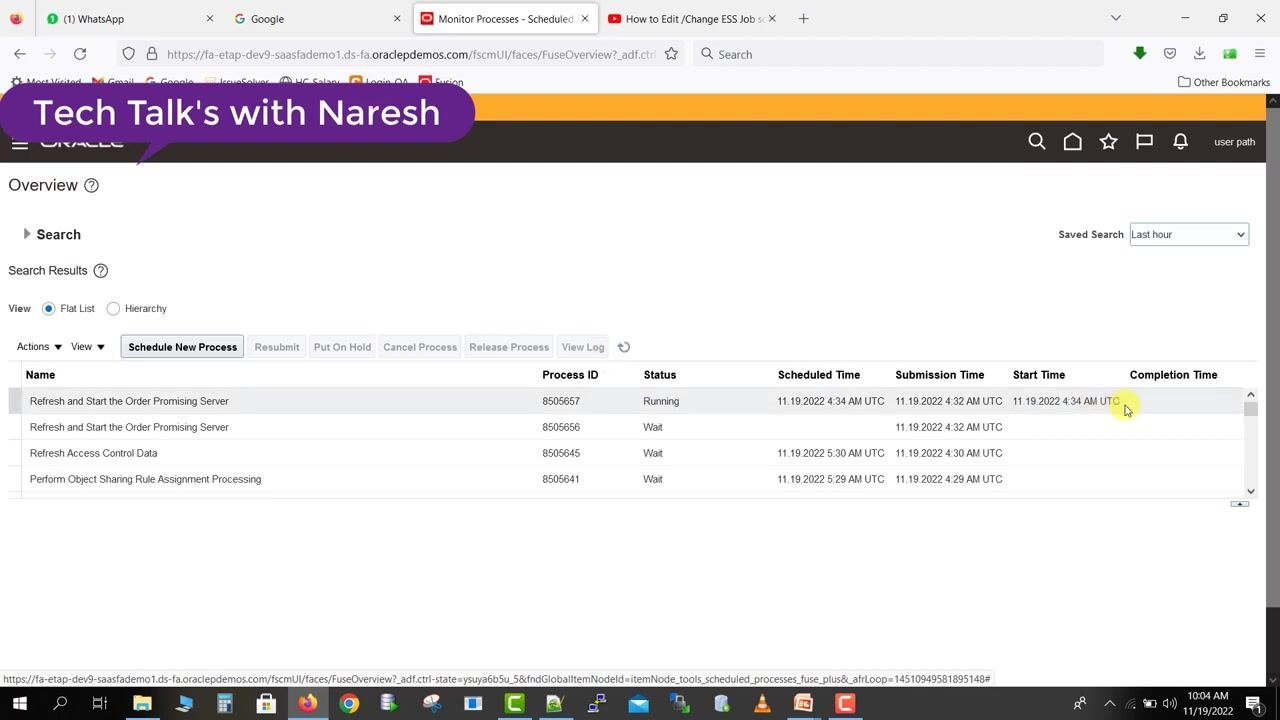Open user path account menu

[x=1234, y=142]
